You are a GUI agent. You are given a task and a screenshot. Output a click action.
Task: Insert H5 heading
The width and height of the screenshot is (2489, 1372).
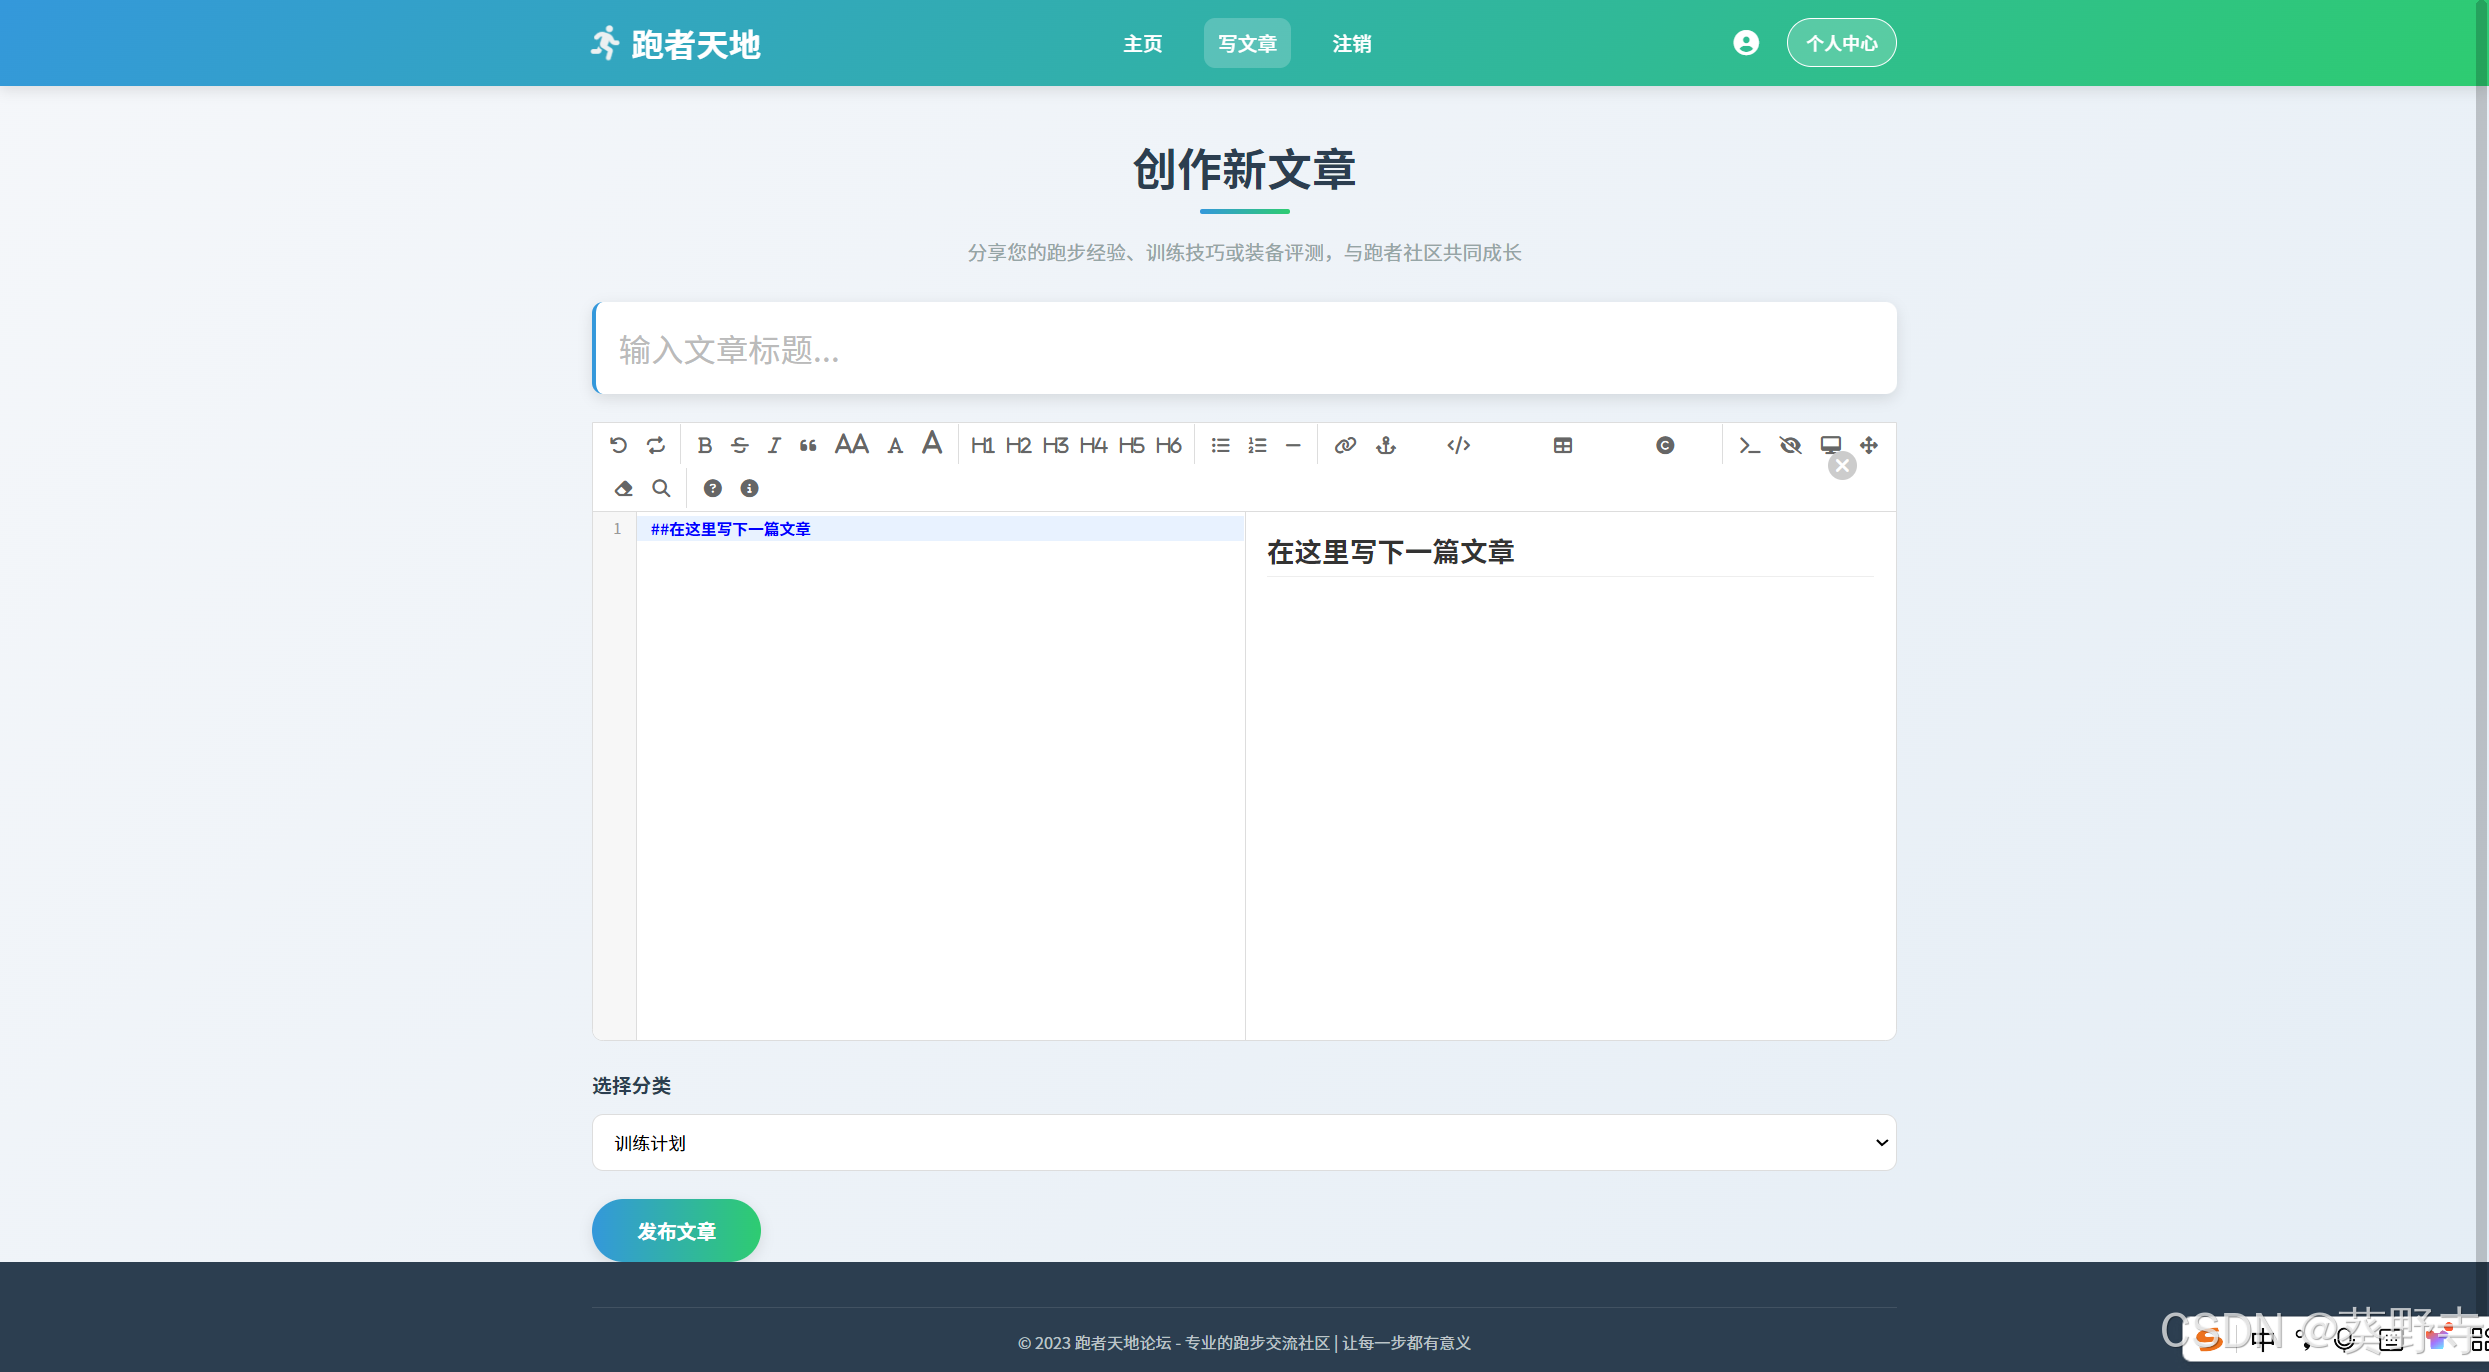tap(1131, 445)
